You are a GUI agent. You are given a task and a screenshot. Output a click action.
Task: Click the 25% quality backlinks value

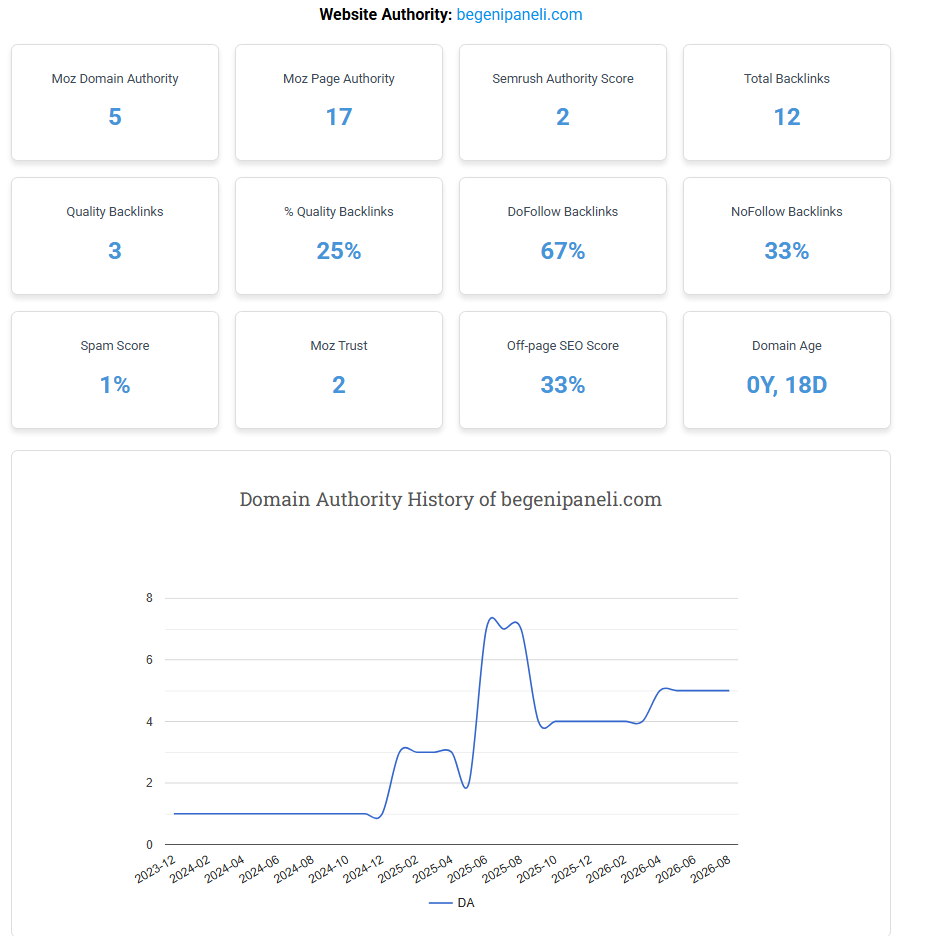click(339, 251)
